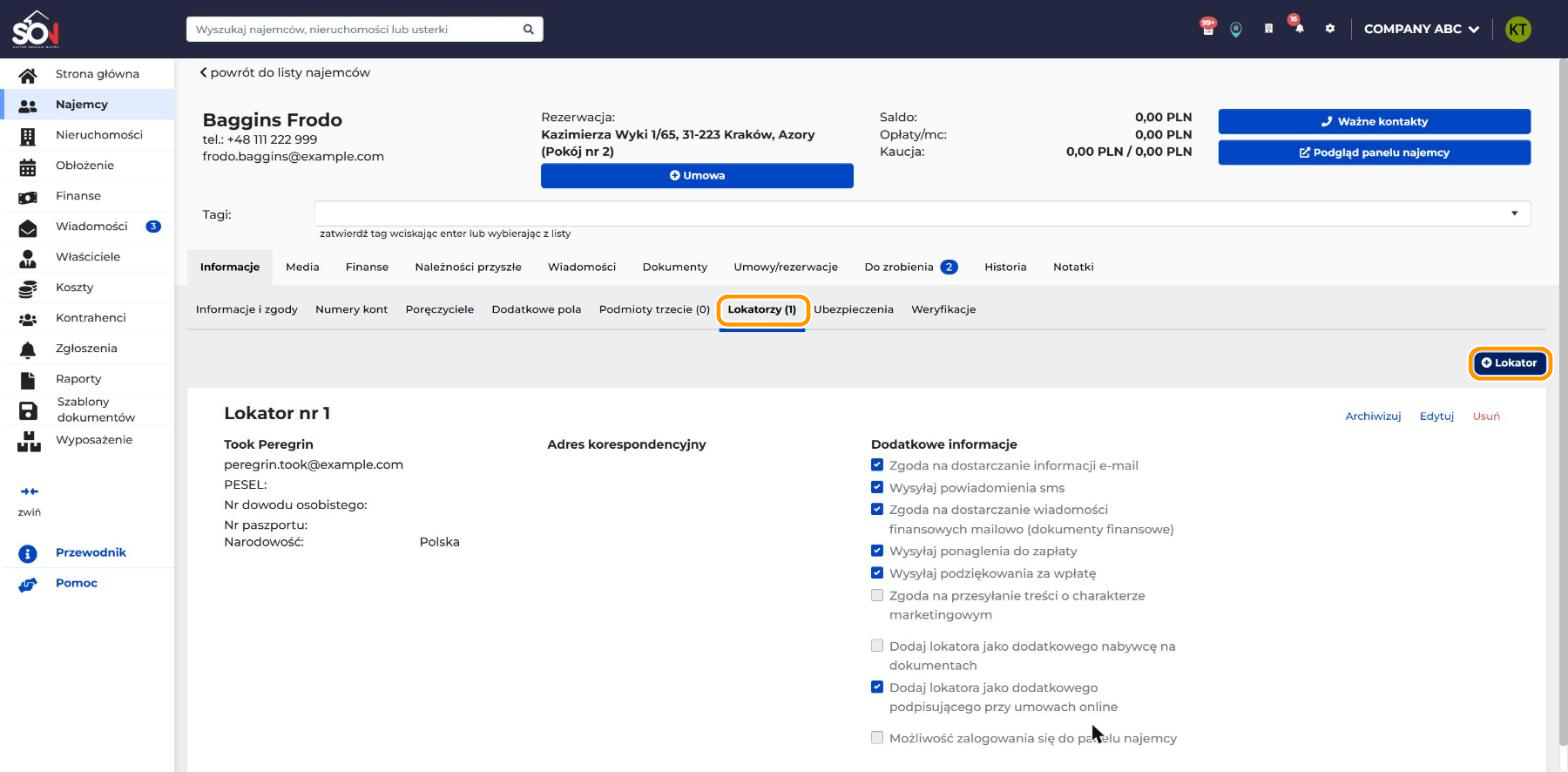Switch to the Ubezpieczenia sub-tab
Viewport: 1568px width, 772px height.
[853, 310]
